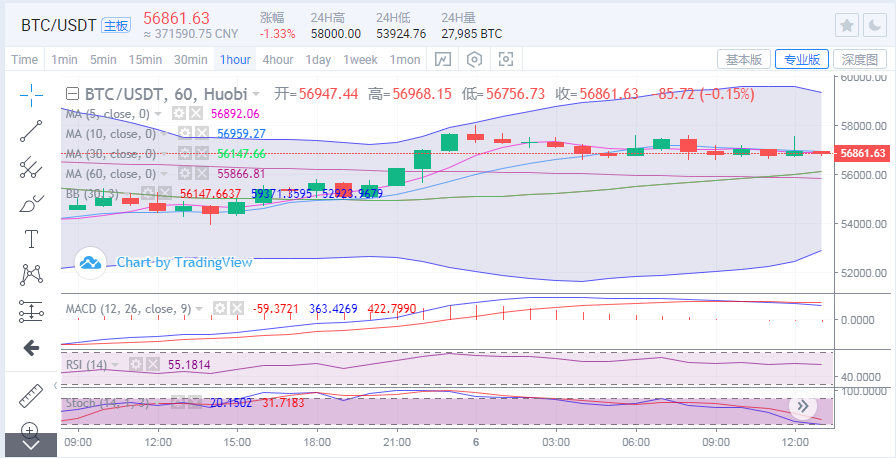896x458 pixels.
Task: Select the 1day interval
Action: tap(318, 59)
